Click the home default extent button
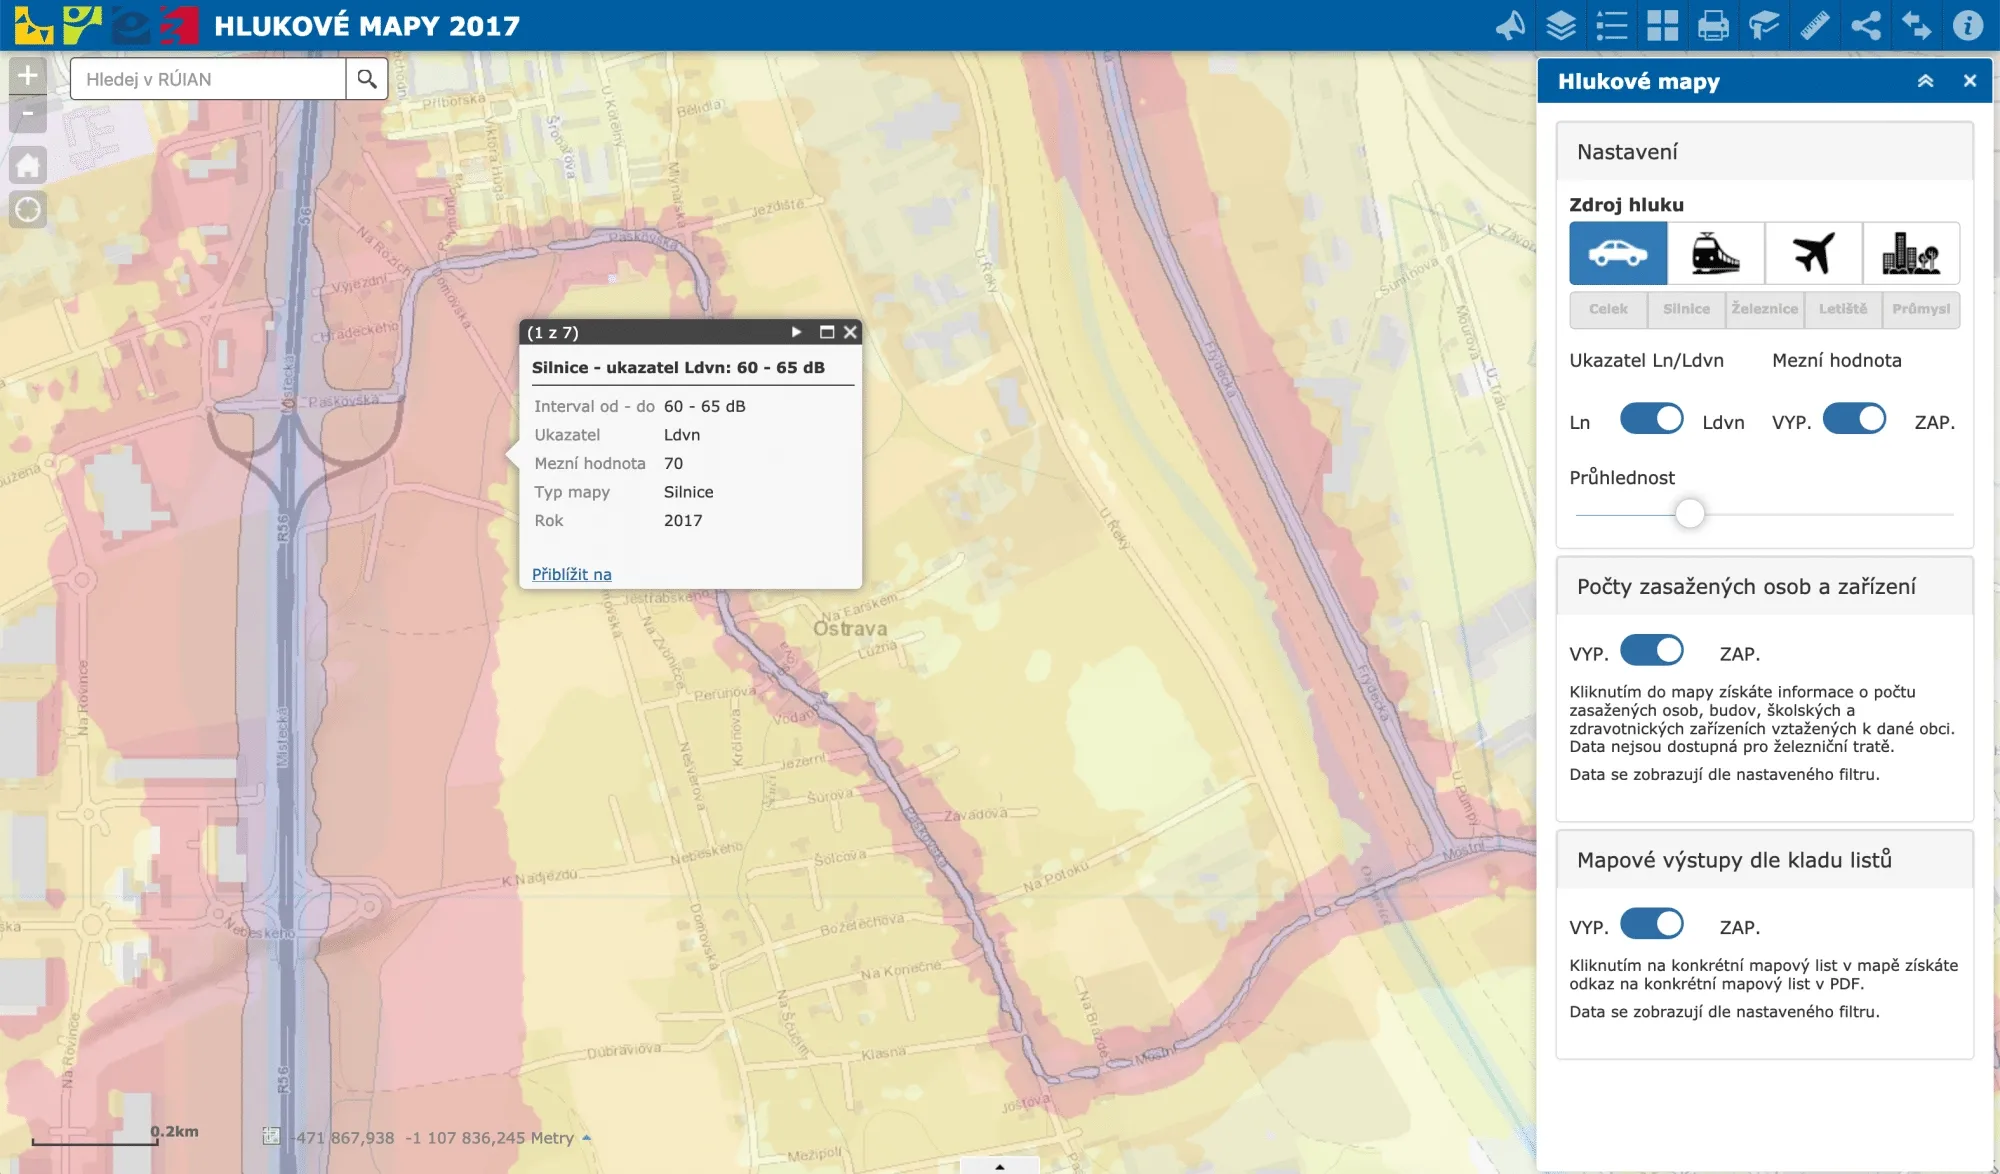The height and width of the screenshot is (1174, 2000). pyautogui.click(x=28, y=165)
